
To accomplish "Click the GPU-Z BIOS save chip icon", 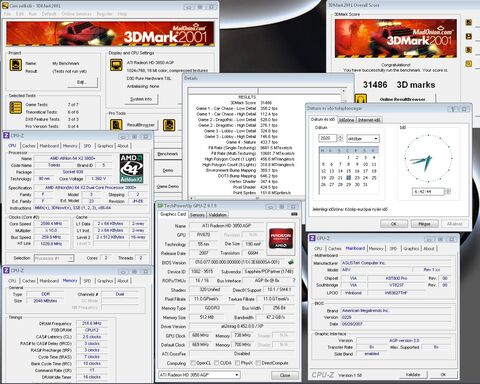I will [x=291, y=262].
